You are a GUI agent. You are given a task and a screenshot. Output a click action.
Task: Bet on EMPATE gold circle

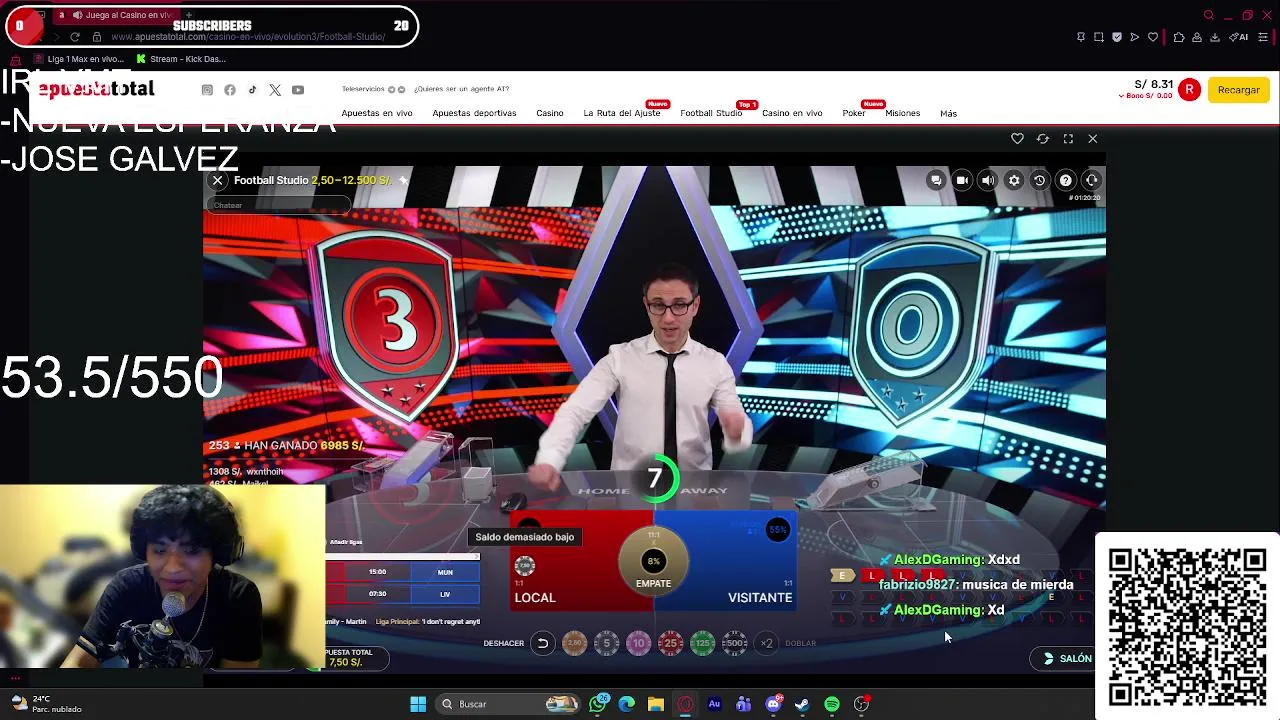coord(654,562)
